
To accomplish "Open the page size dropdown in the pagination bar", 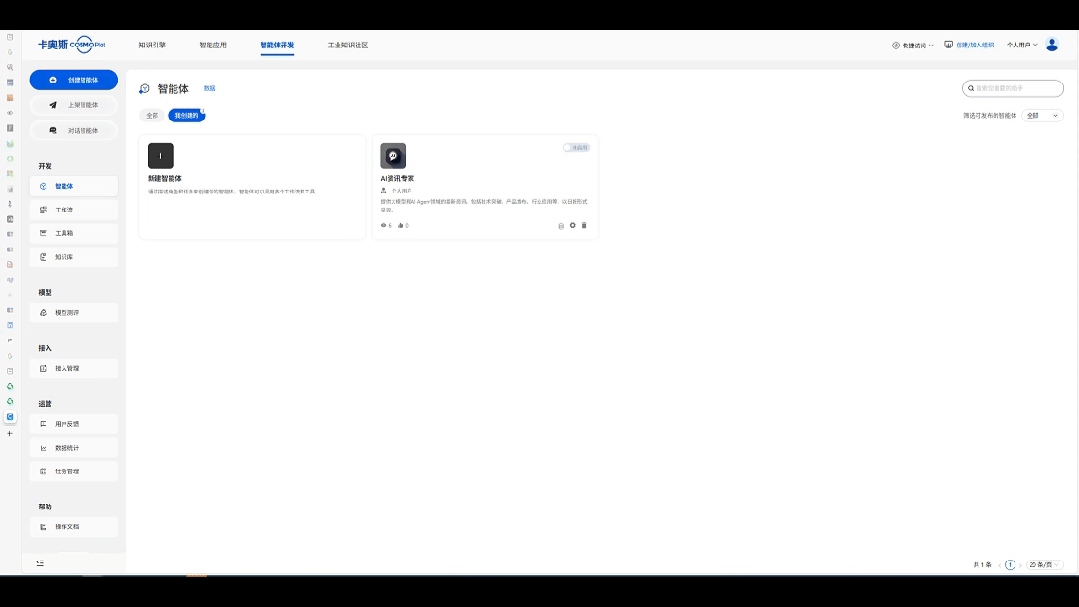I will coord(1044,564).
